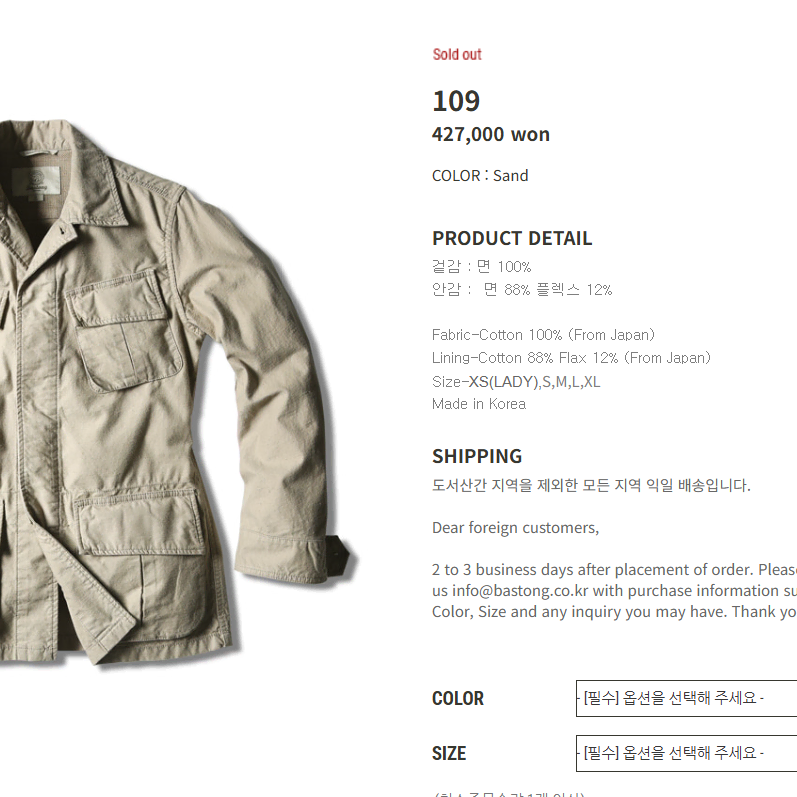Click the "COLOR : Sand" text
Image resolution: width=797 pixels, height=797 pixels.
480,176
